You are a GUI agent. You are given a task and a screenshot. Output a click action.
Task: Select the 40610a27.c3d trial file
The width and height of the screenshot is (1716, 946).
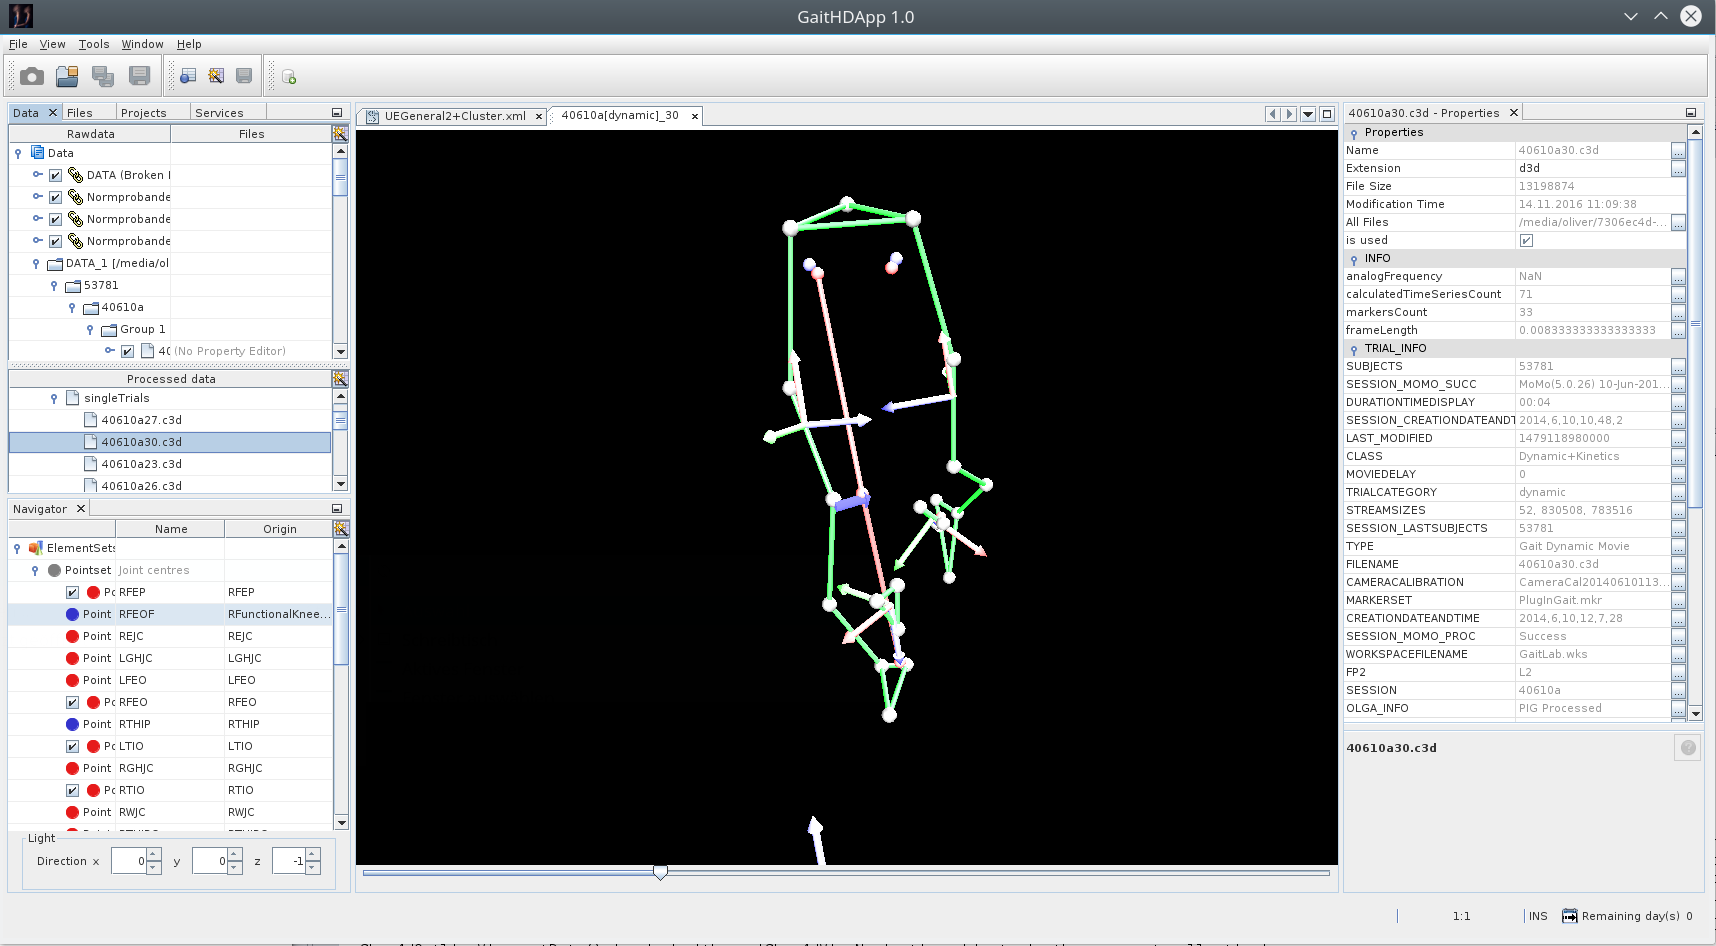coord(141,420)
